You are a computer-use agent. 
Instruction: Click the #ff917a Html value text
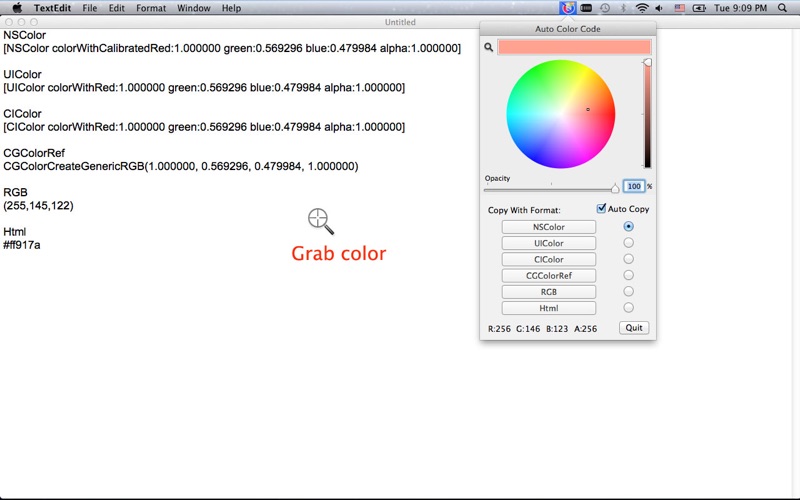click(22, 245)
